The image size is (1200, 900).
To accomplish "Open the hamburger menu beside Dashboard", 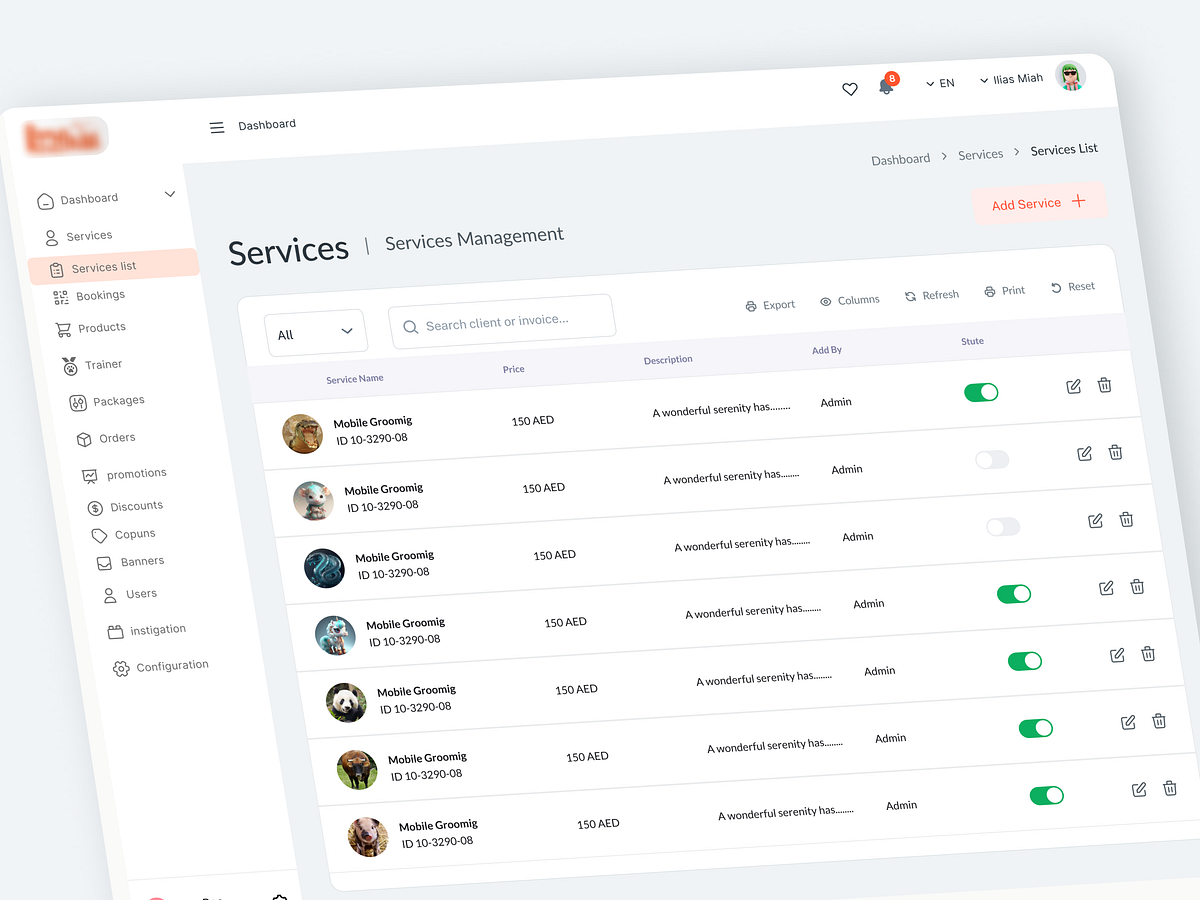I will click(x=217, y=127).
